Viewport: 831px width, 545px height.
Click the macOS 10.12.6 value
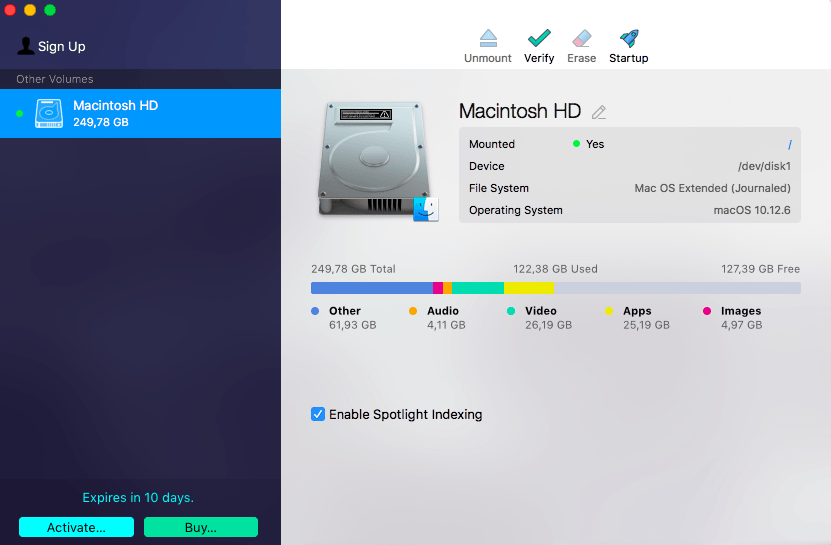752,210
